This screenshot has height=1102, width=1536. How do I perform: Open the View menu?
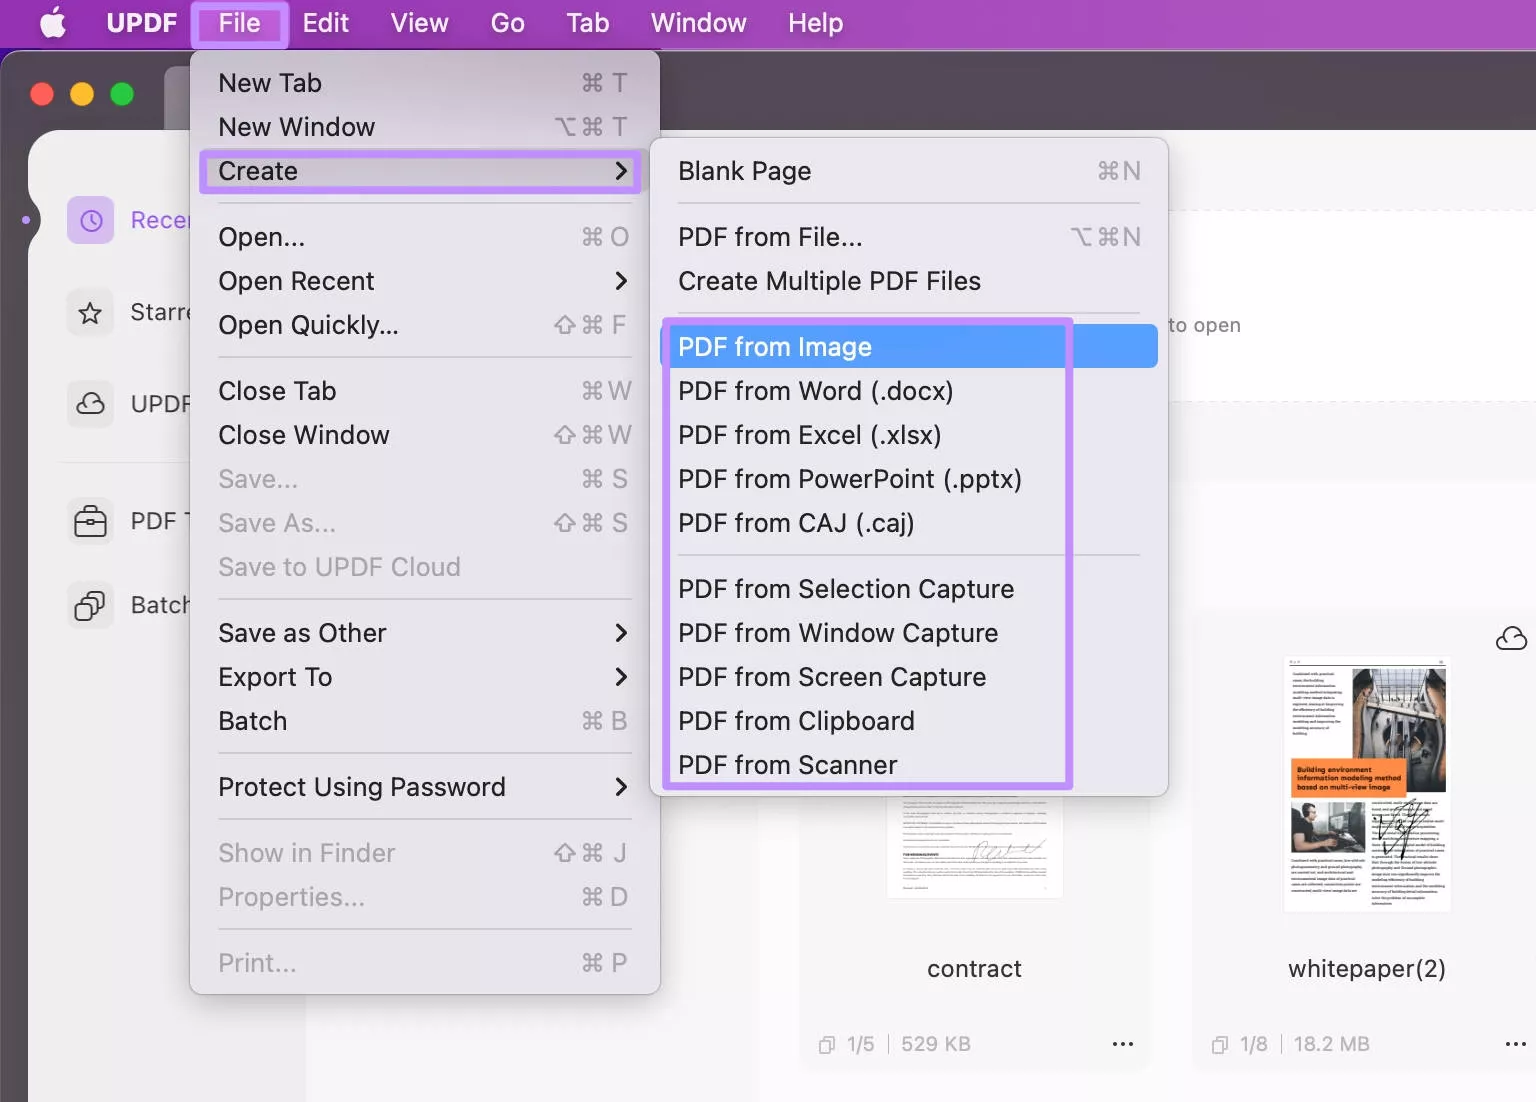coord(419,23)
